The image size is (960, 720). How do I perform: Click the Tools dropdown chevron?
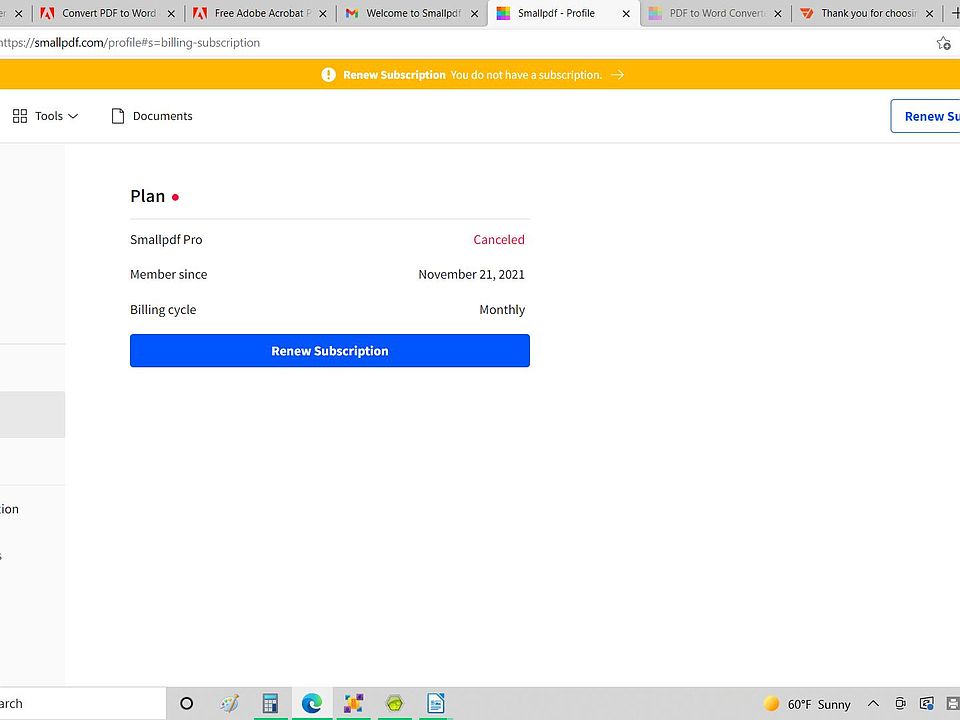click(x=73, y=116)
